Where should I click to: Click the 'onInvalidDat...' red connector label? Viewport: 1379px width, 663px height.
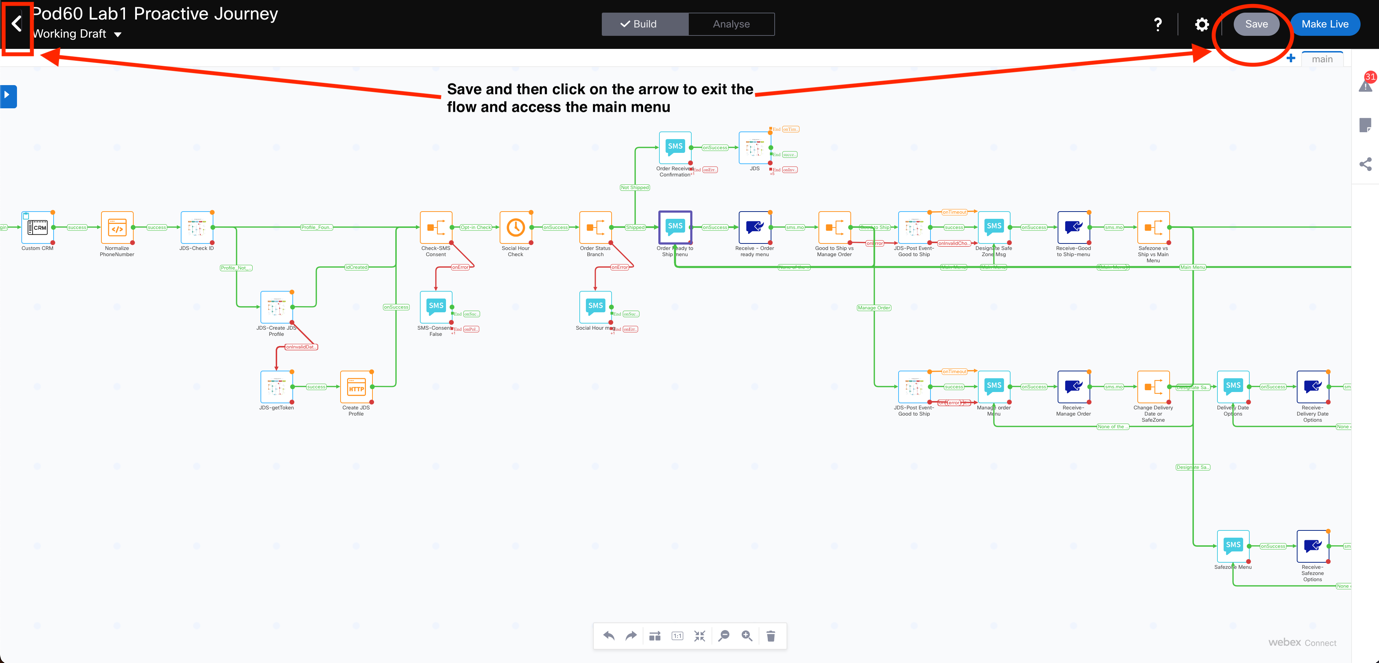[x=301, y=347]
